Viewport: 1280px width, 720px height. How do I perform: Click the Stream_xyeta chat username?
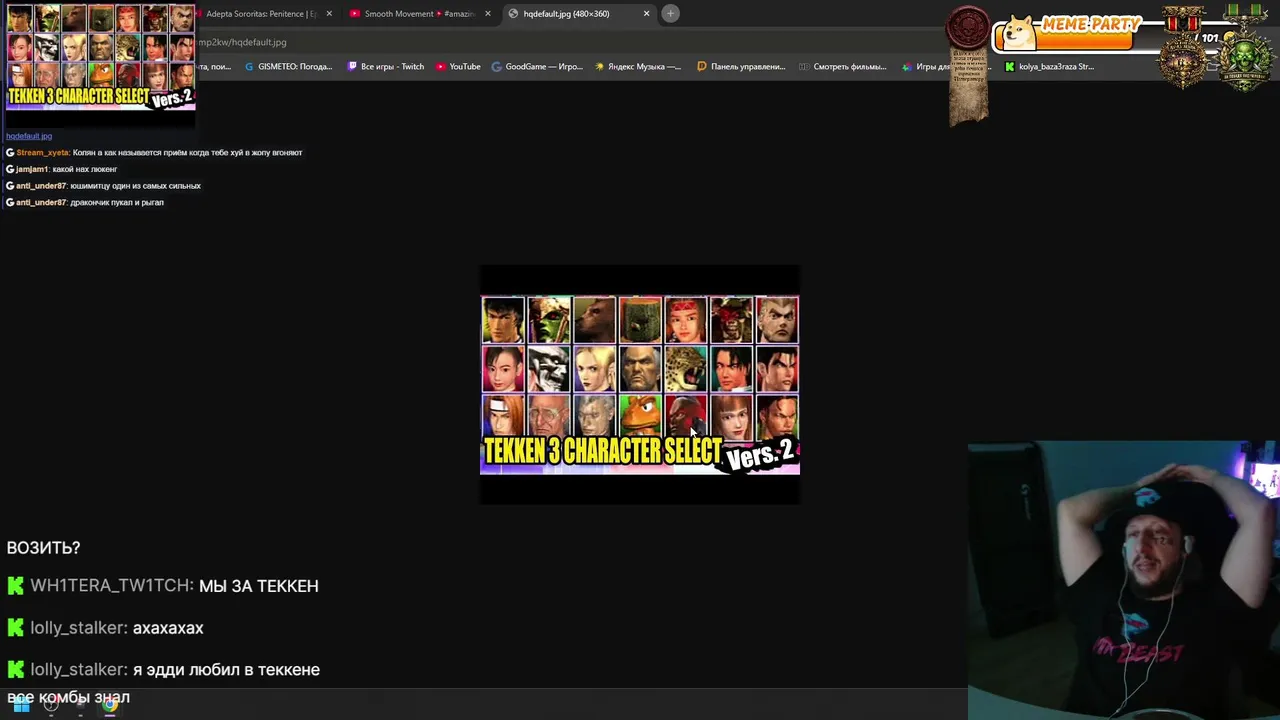click(x=42, y=153)
